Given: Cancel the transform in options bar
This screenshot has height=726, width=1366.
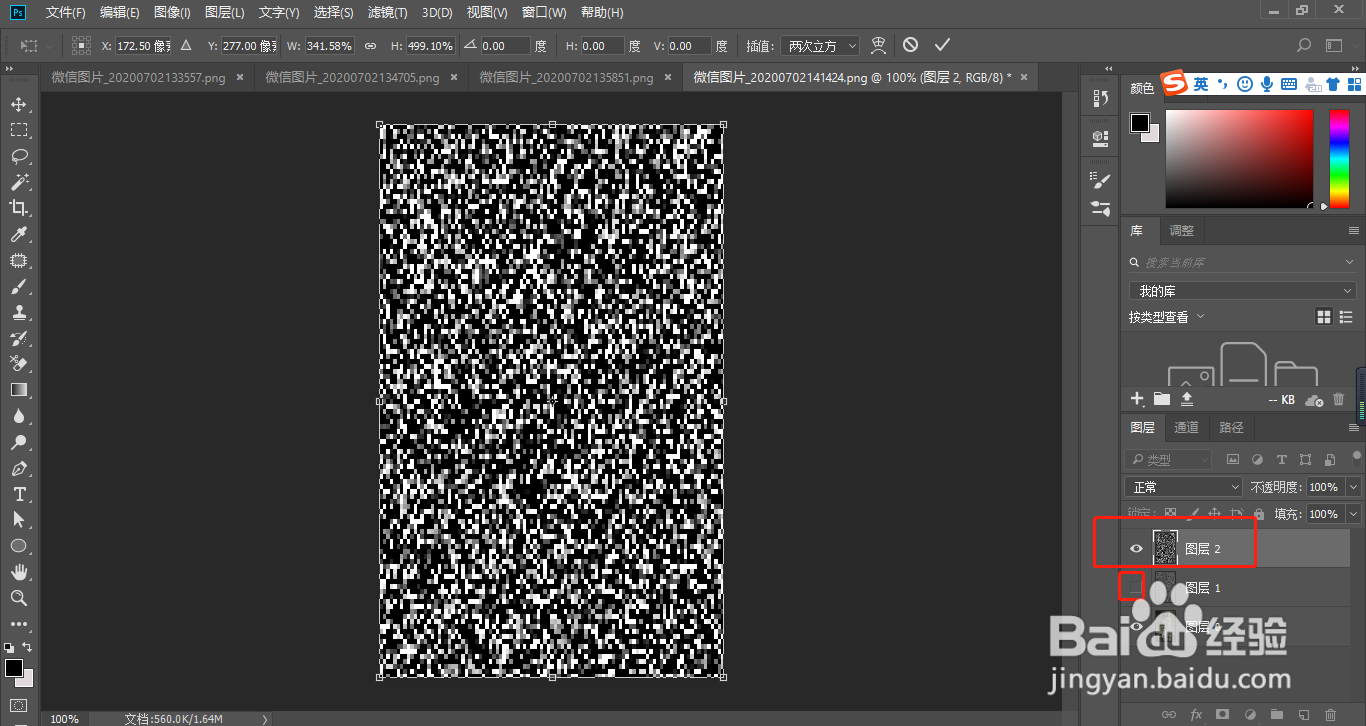Looking at the screenshot, I should pos(910,45).
